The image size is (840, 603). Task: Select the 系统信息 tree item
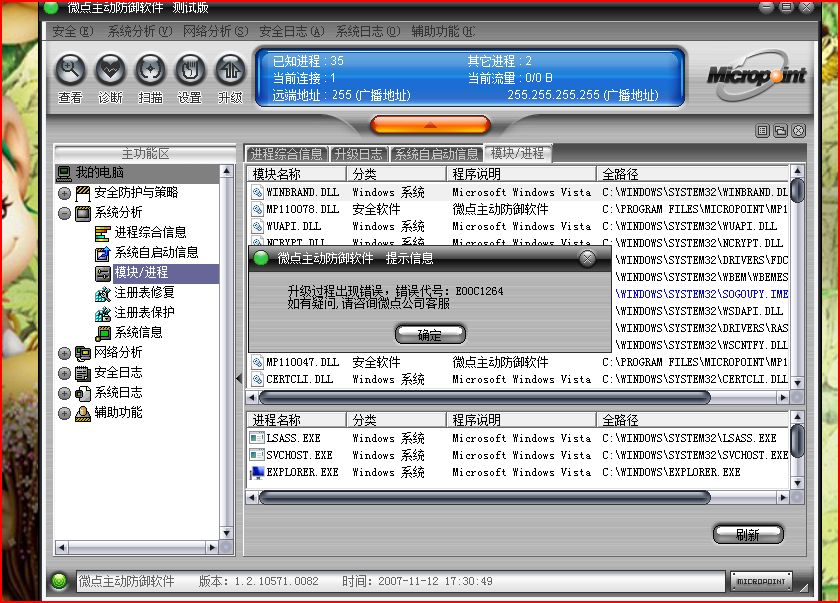pyautogui.click(x=138, y=333)
